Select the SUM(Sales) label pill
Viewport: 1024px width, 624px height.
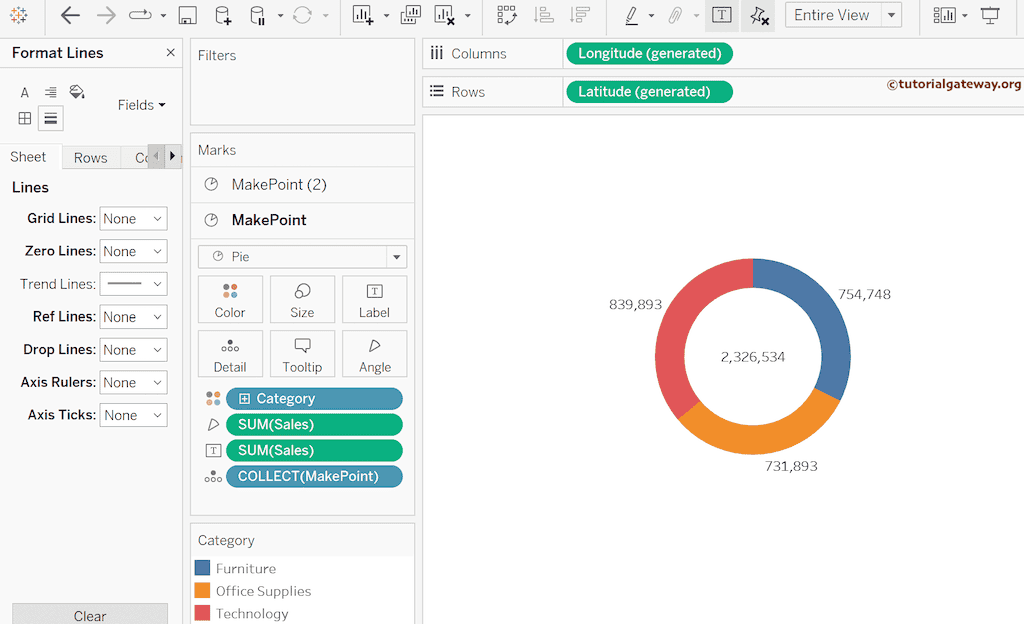point(314,450)
